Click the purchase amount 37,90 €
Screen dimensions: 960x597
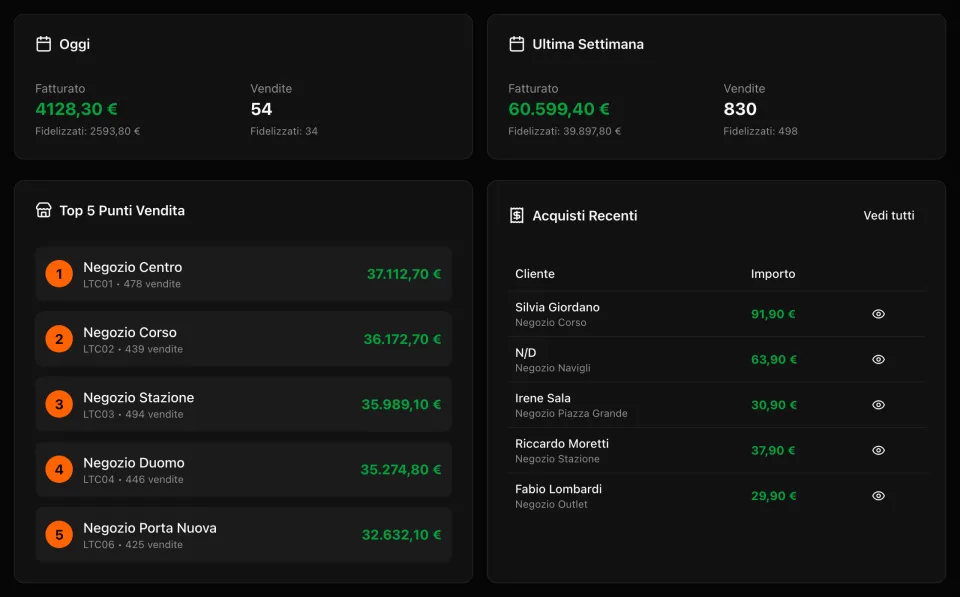[x=773, y=450]
